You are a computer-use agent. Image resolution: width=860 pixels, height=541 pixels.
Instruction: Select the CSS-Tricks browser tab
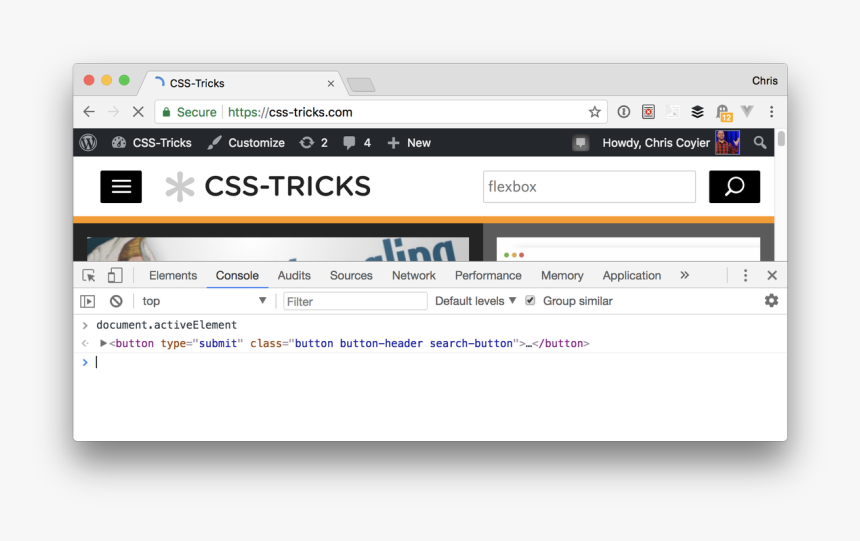[x=244, y=83]
